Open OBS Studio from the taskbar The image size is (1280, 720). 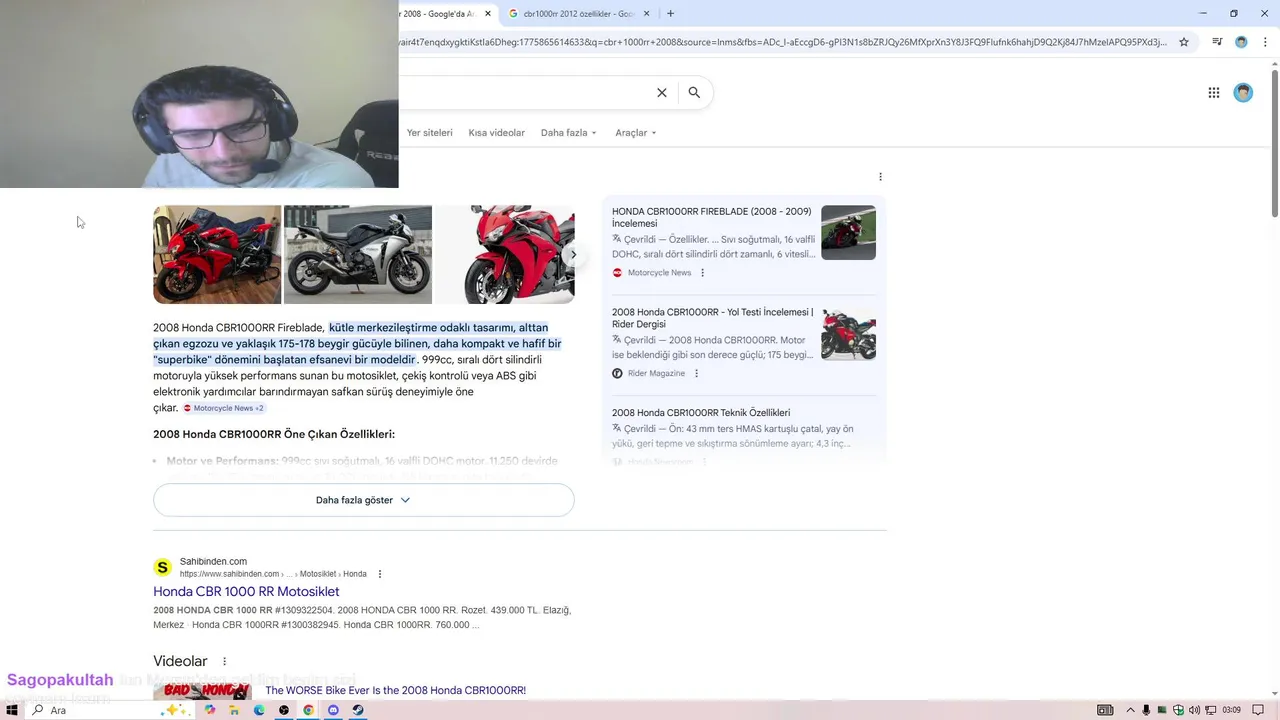(284, 710)
